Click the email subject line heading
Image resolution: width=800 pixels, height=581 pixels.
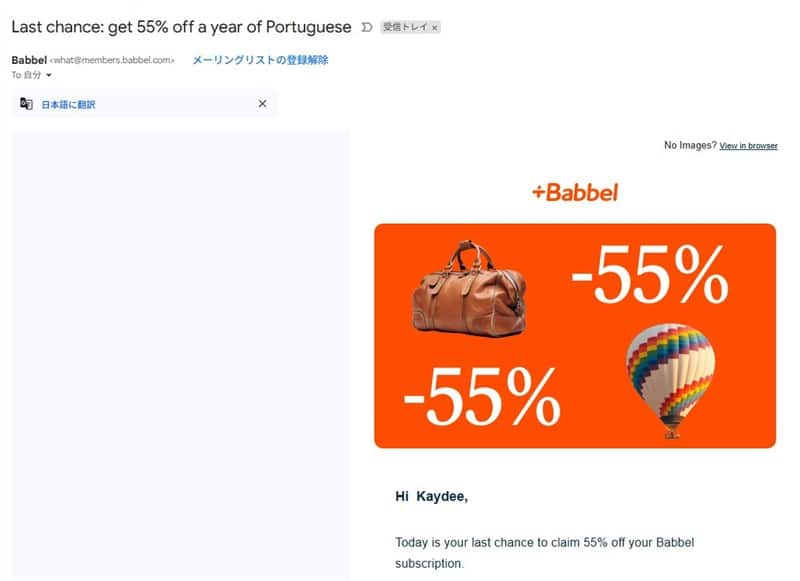(181, 27)
